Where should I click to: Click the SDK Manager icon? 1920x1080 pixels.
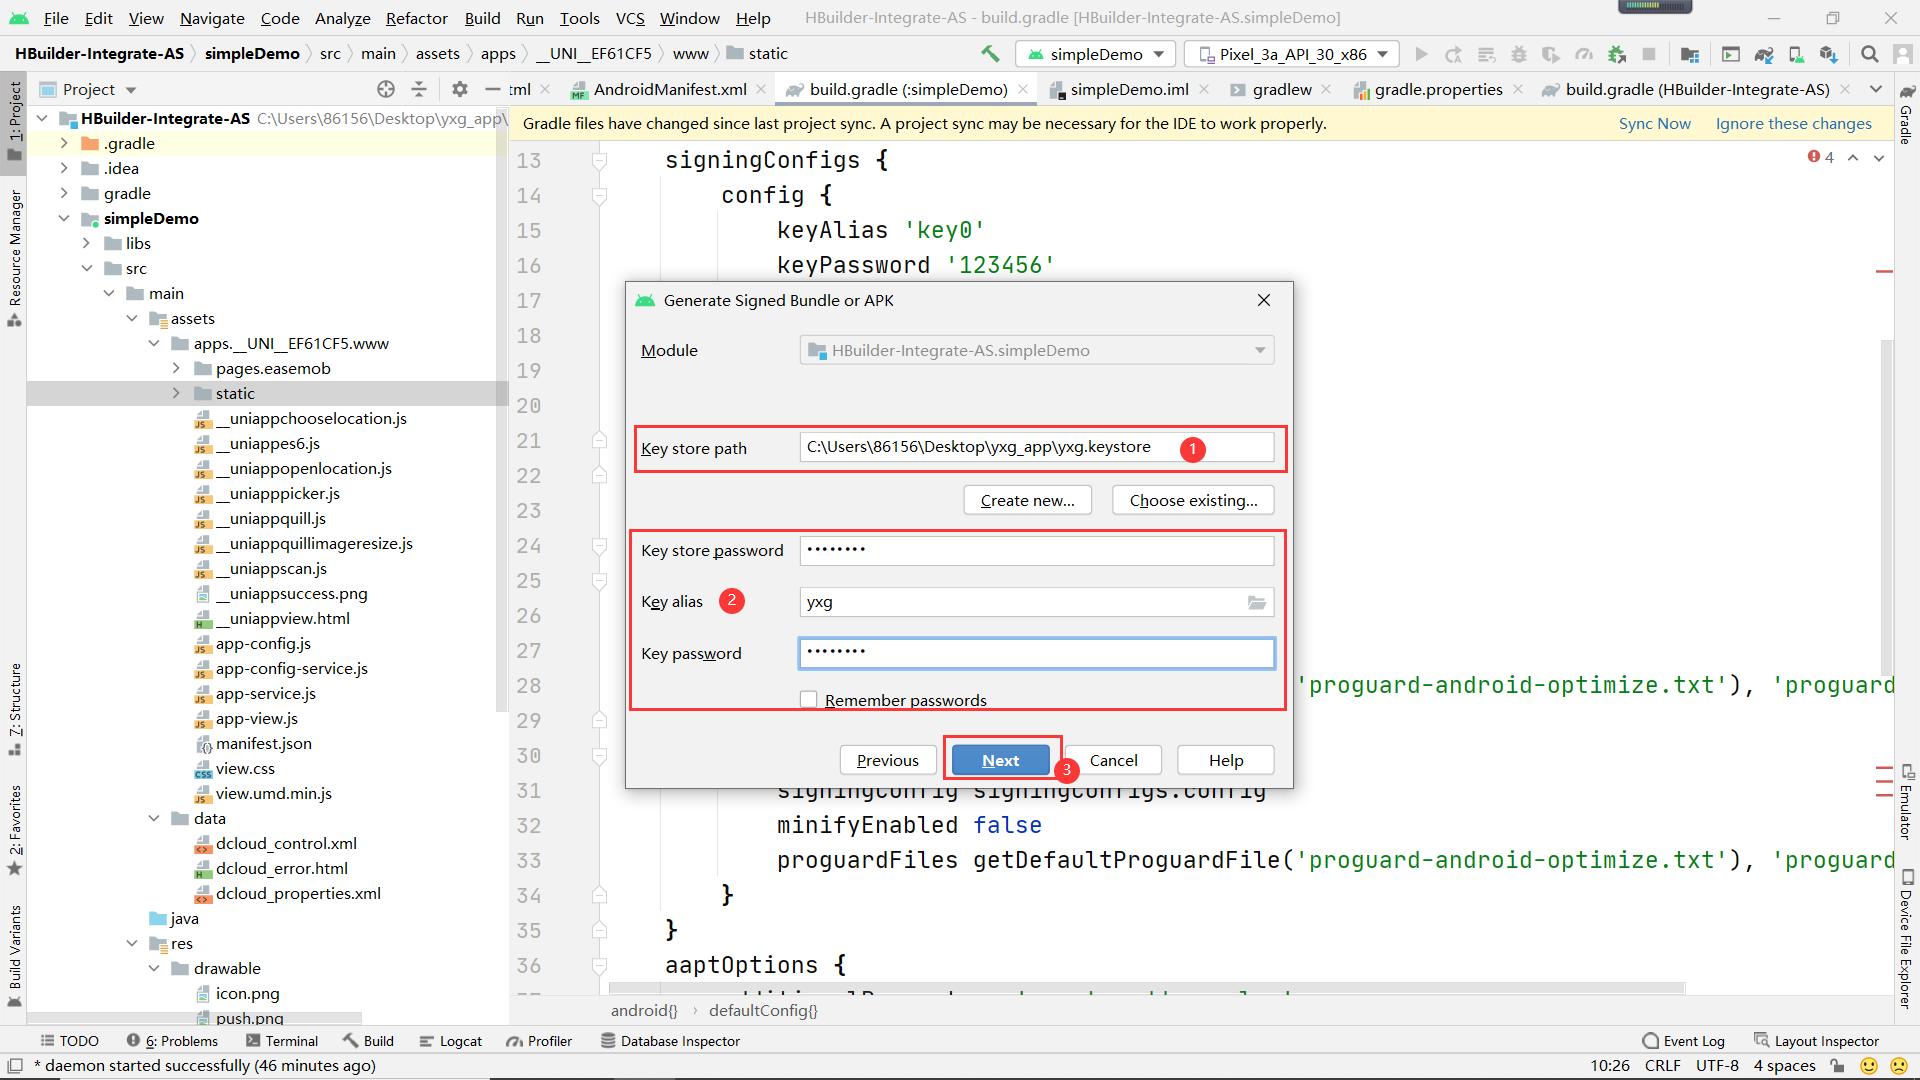[x=1828, y=54]
